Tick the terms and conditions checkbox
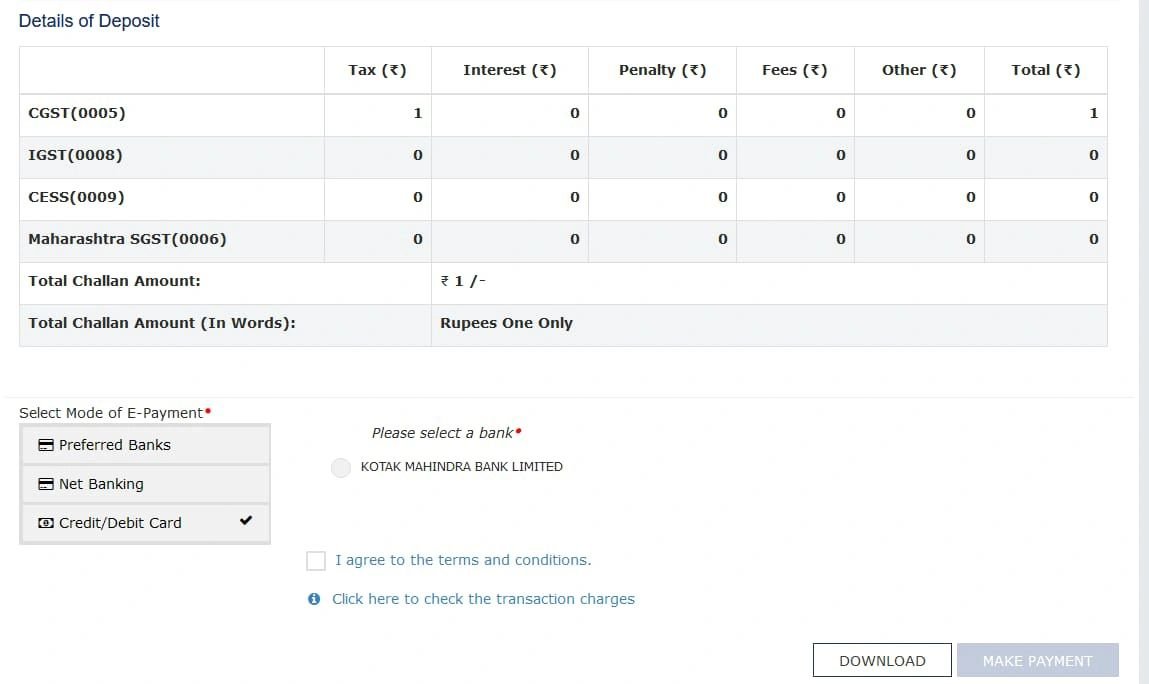Viewport: 1149px width, 684px height. [316, 561]
